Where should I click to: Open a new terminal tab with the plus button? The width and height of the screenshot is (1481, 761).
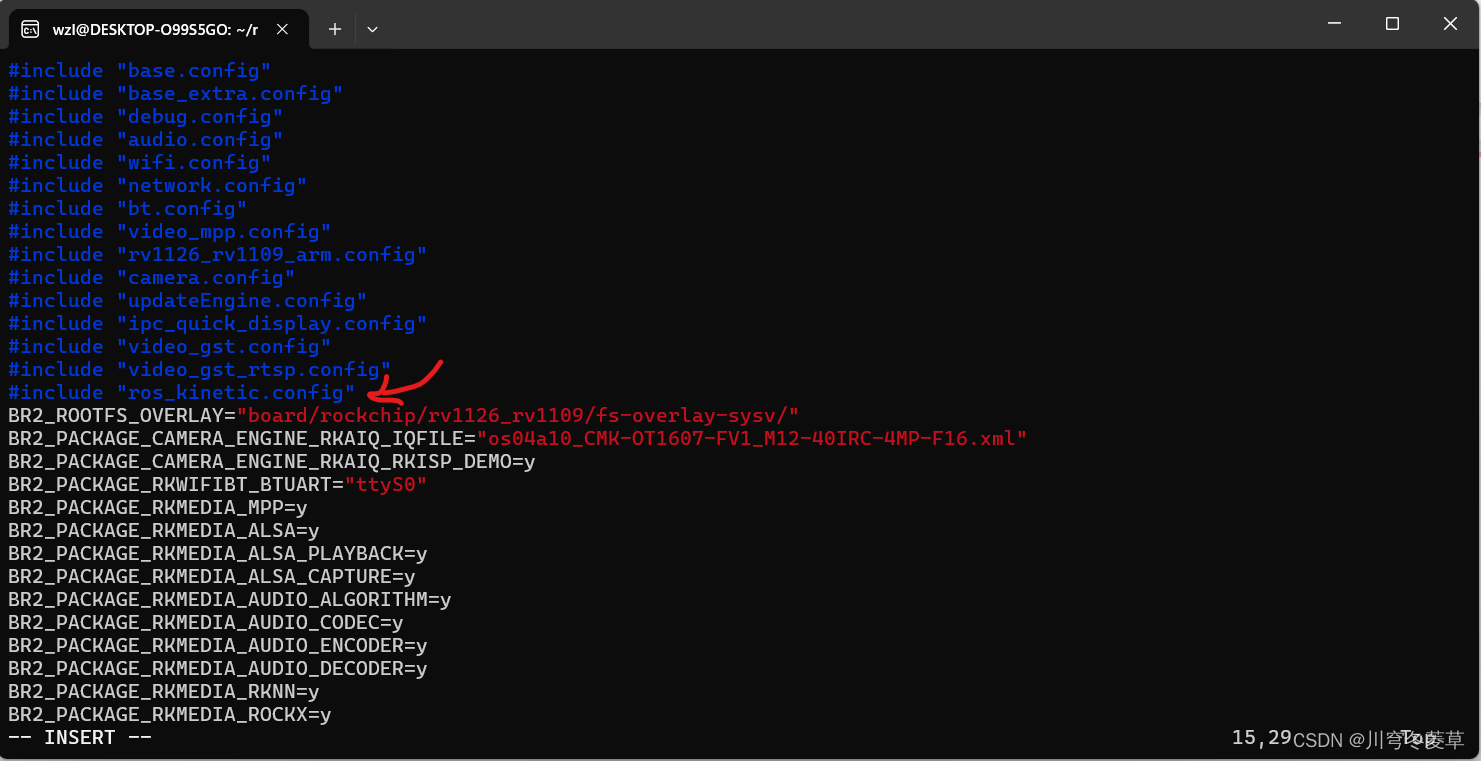point(334,29)
